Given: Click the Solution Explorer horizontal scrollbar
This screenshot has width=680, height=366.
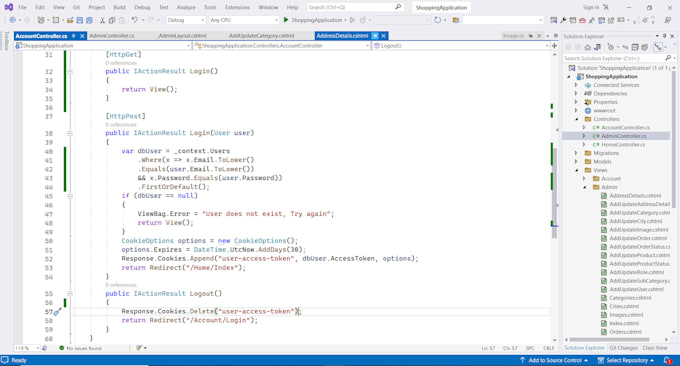Looking at the screenshot, I should pos(609,340).
